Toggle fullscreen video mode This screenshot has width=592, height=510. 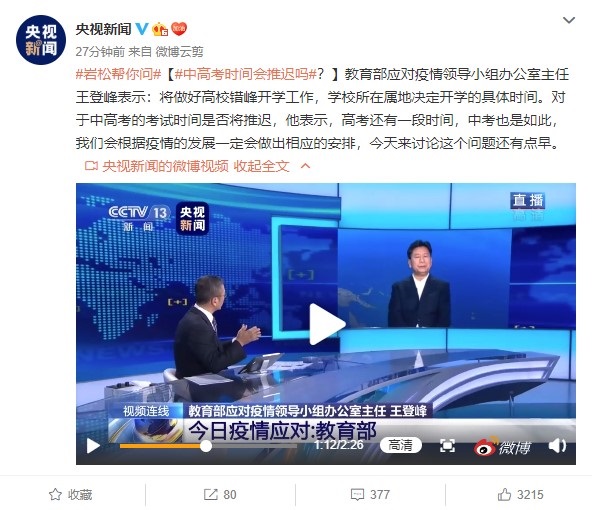(x=447, y=446)
